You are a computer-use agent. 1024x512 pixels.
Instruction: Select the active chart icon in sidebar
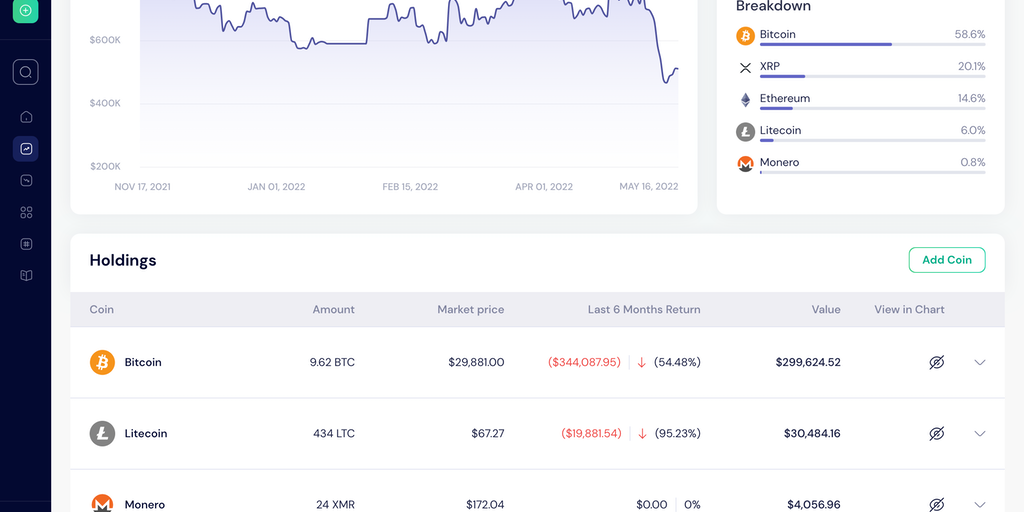tap(26, 149)
